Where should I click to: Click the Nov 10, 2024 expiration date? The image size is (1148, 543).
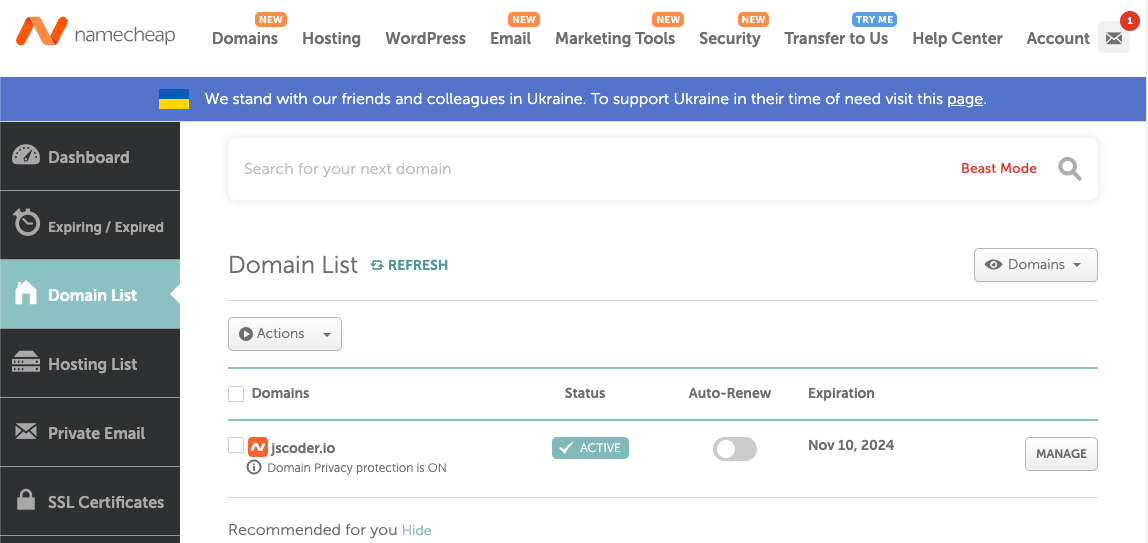point(851,444)
